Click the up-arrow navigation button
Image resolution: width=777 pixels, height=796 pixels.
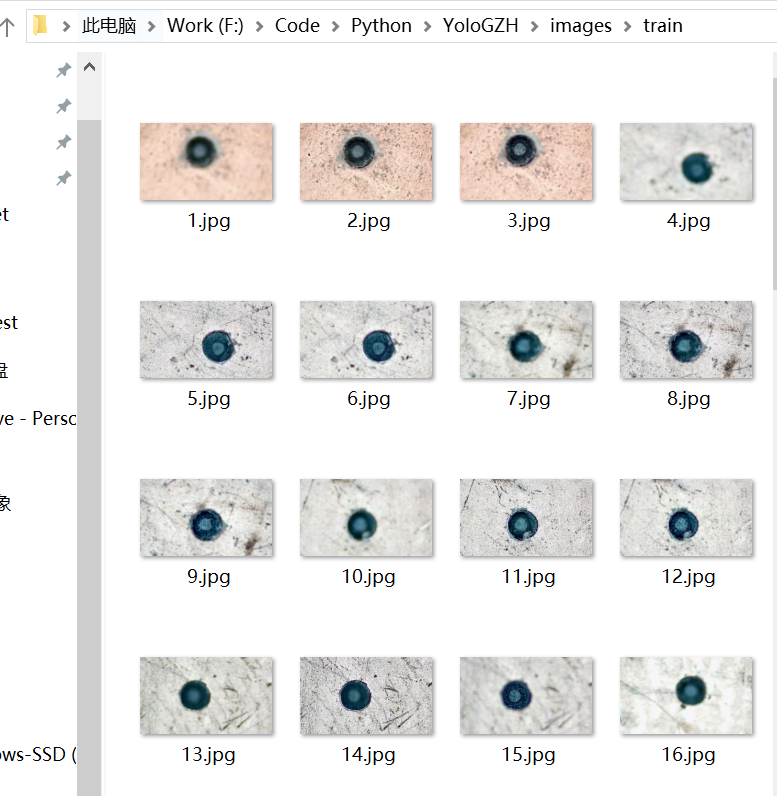tap(7, 26)
